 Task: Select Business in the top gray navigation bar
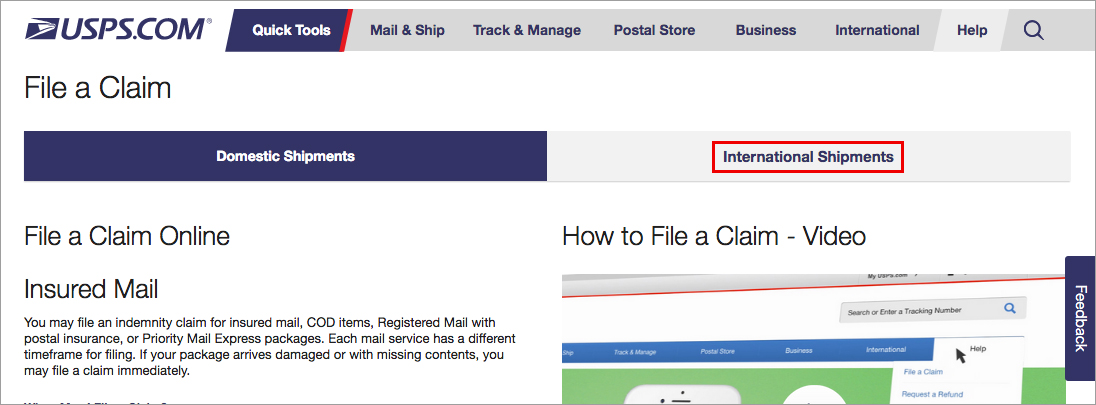[x=766, y=30]
